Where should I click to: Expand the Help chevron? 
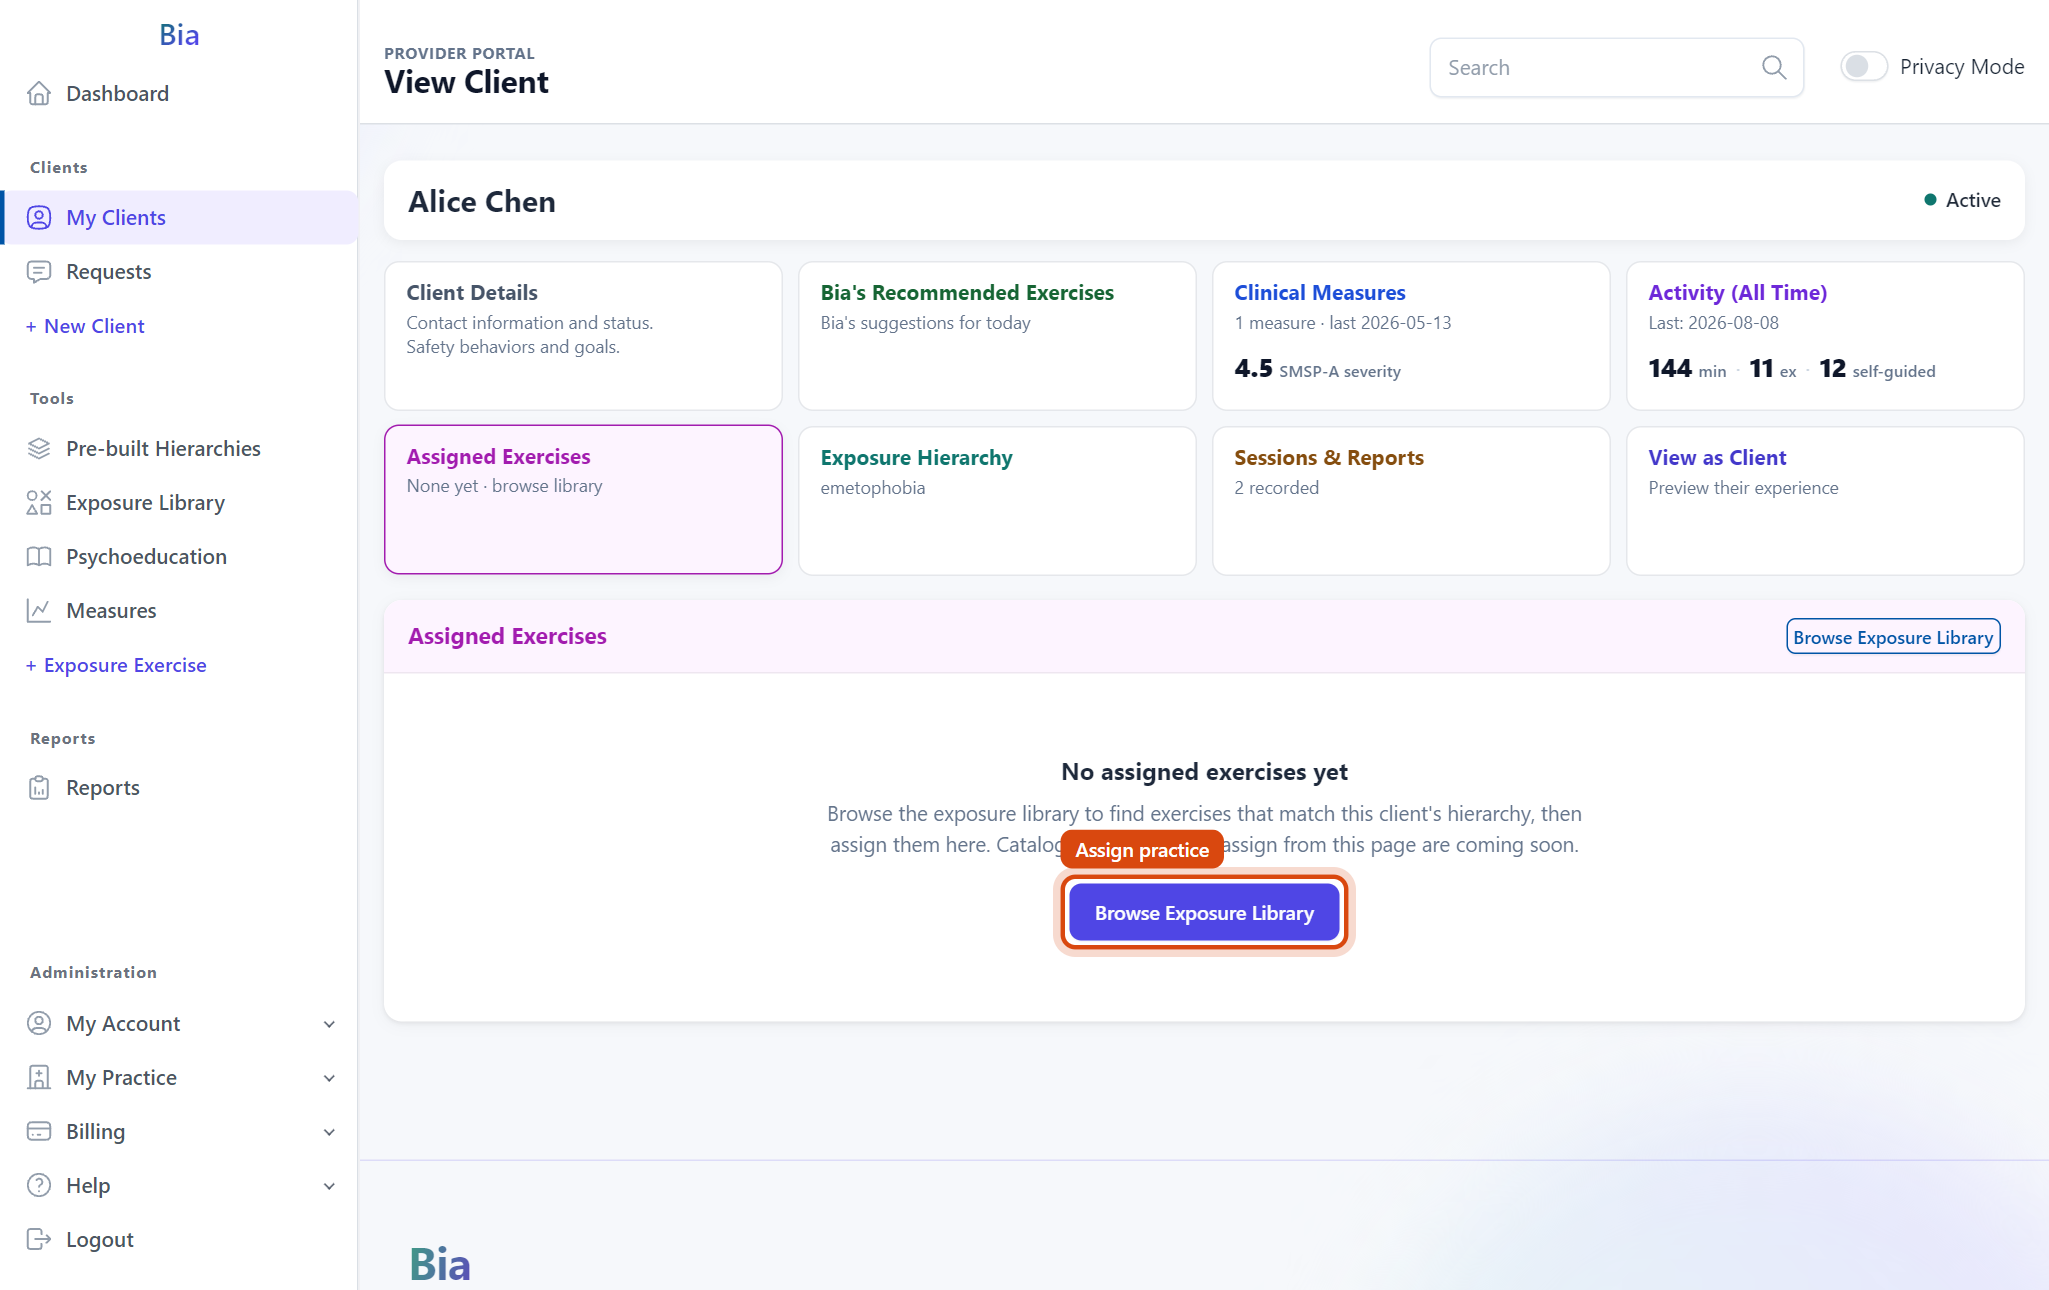pyautogui.click(x=329, y=1186)
